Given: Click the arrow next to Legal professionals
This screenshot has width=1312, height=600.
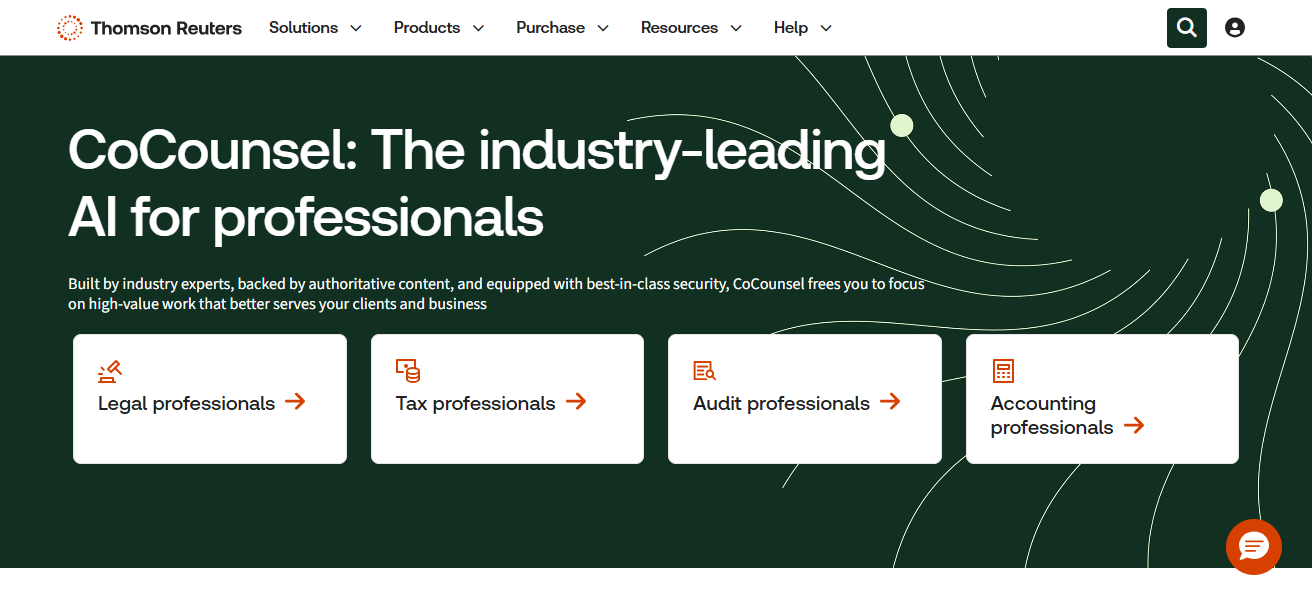Looking at the screenshot, I should 295,402.
